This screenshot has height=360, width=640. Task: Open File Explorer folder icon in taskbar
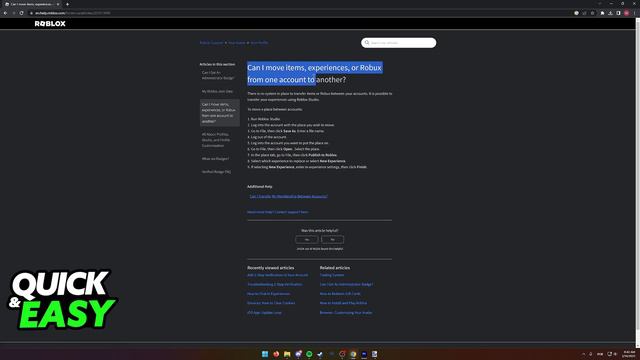point(287,354)
